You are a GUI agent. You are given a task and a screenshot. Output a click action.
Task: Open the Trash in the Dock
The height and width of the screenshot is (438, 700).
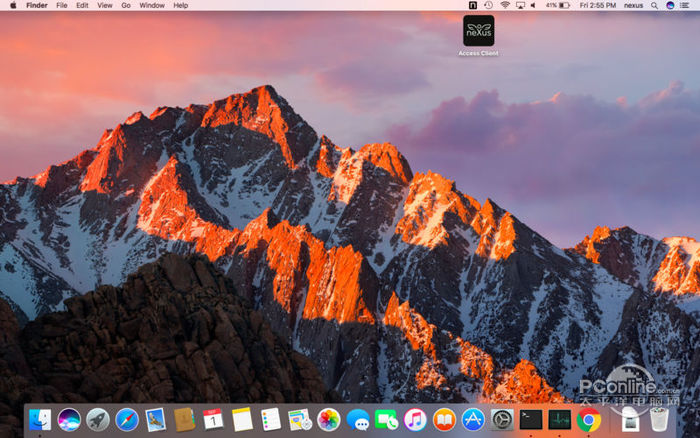(x=659, y=420)
